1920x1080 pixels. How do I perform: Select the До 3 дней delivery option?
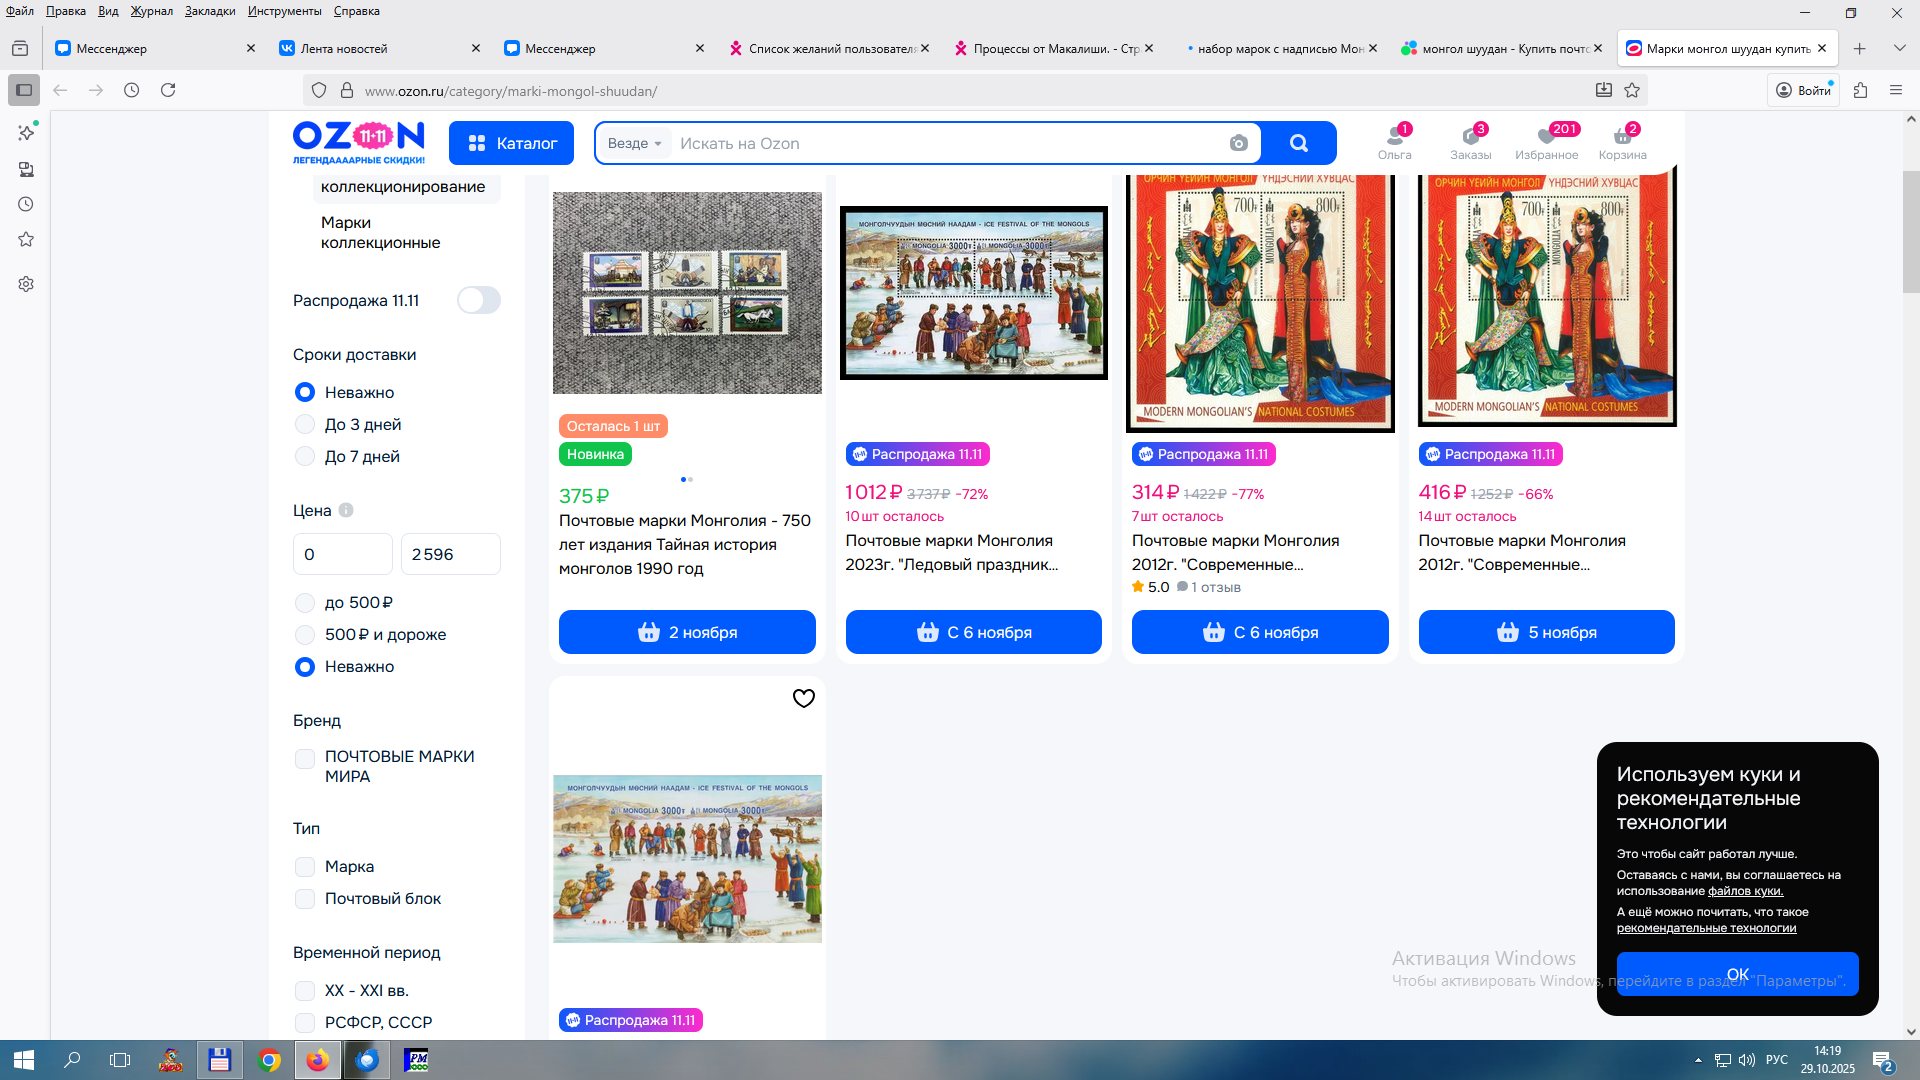(x=305, y=425)
